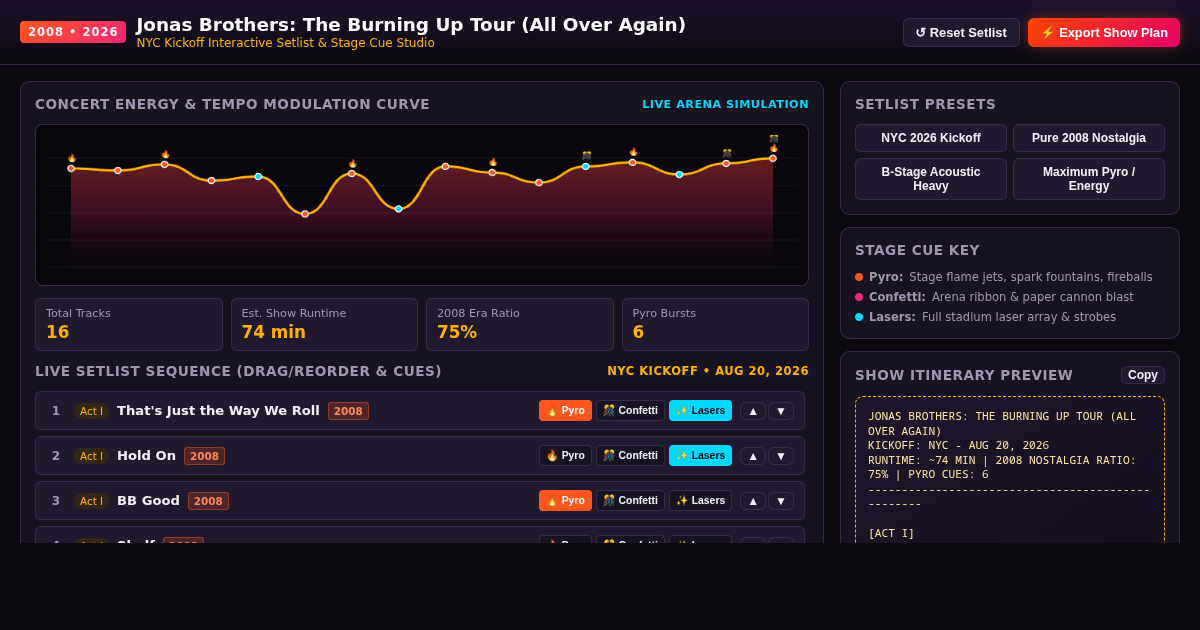Turn off Pyro for BB Good
Viewport: 1200px width, 630px height.
point(565,501)
